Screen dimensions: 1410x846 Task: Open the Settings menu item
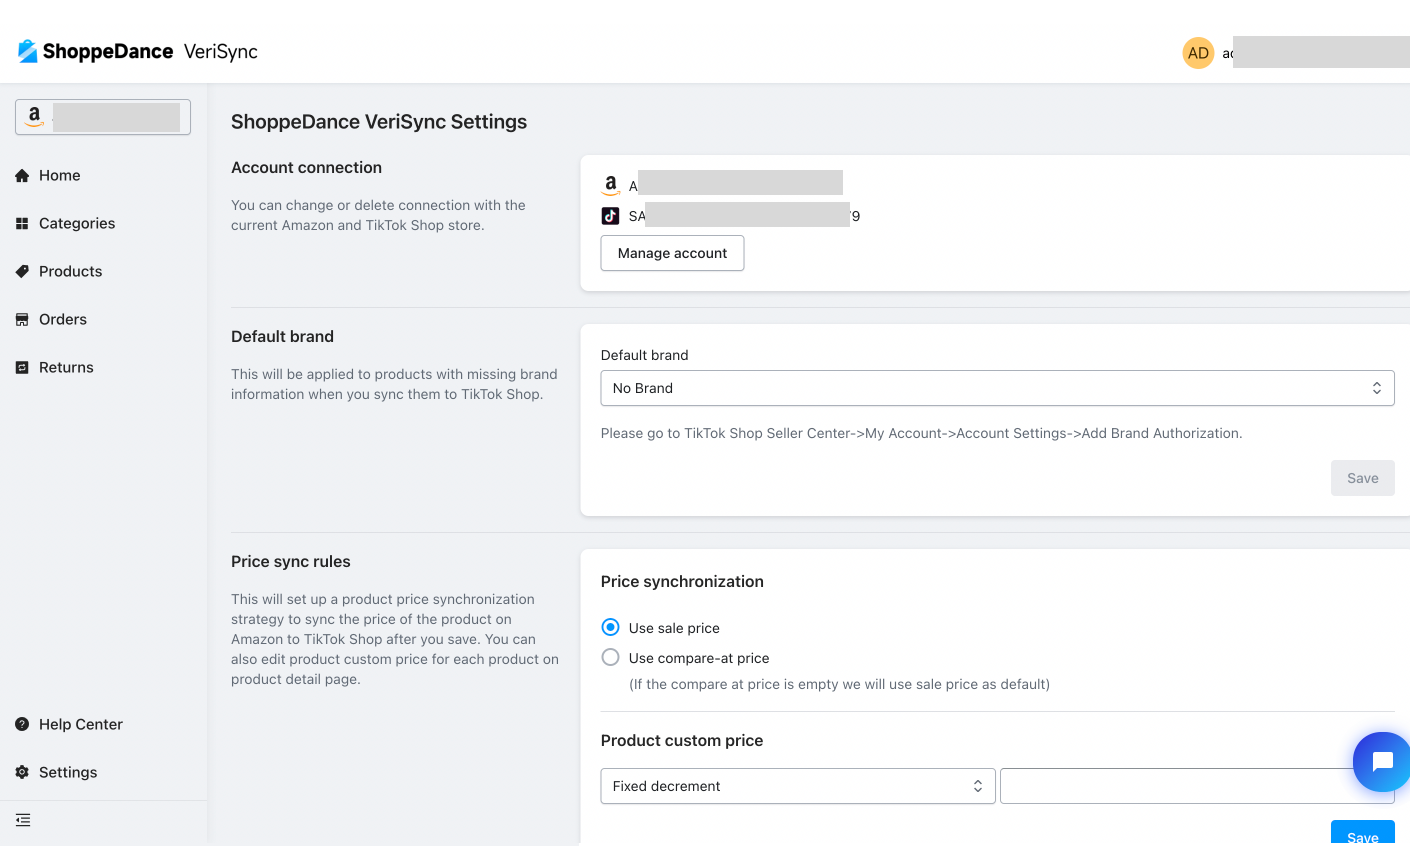click(68, 772)
